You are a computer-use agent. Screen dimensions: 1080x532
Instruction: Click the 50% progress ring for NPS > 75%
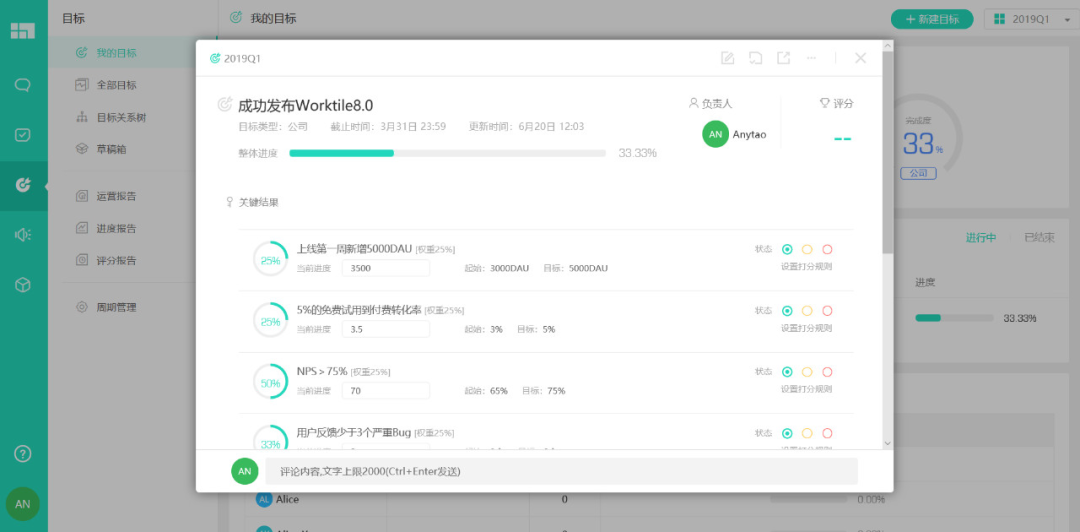click(x=270, y=382)
